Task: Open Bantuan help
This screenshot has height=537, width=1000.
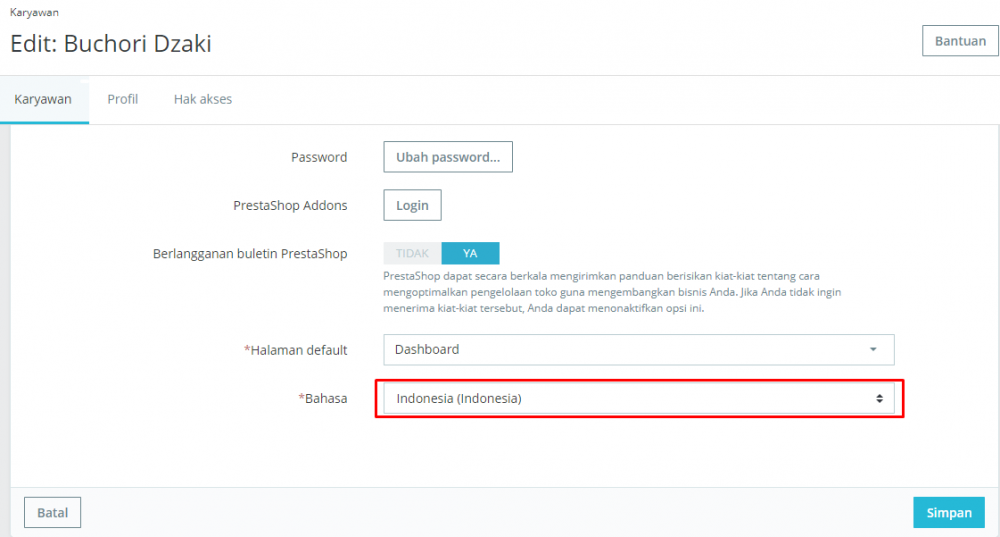Action: pos(960,42)
